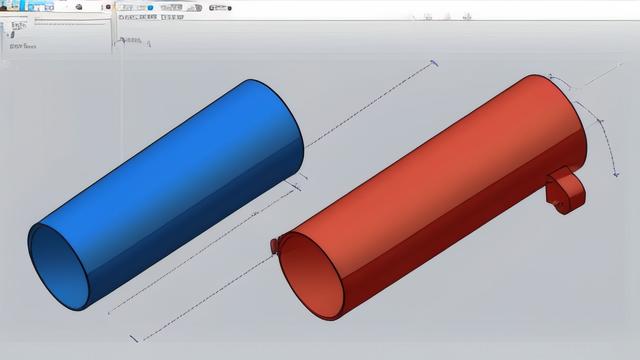
Task: Click the small dark dot icon ending the toolbar group
Action: (x=229, y=8)
